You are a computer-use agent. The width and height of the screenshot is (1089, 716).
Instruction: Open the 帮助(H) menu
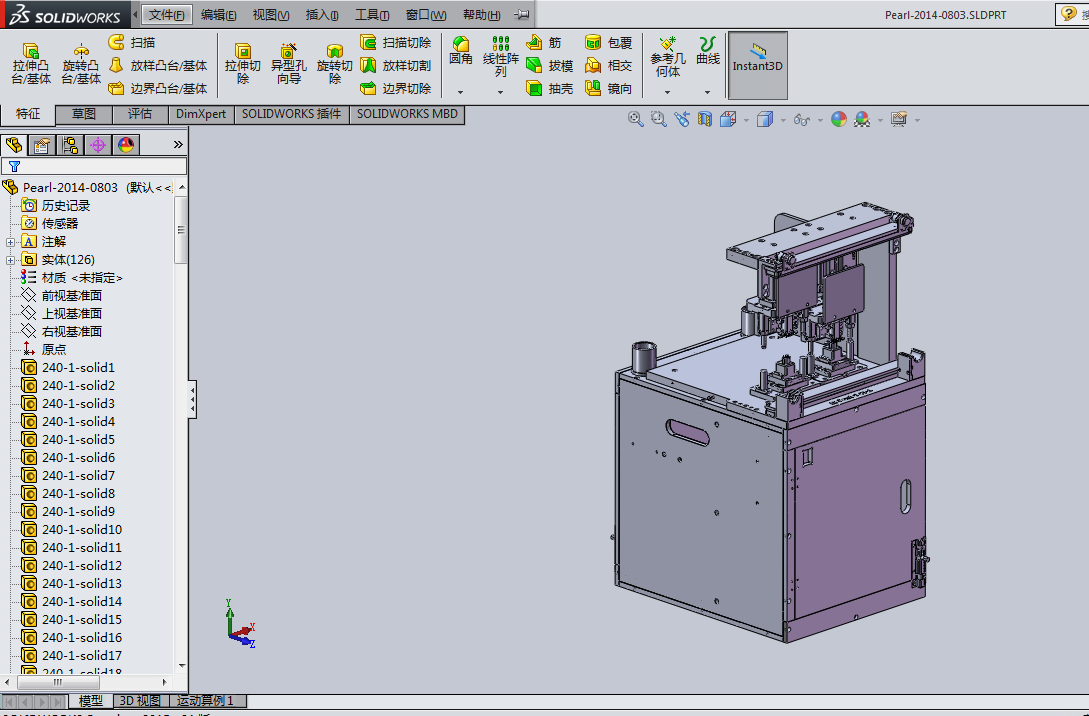coord(481,15)
